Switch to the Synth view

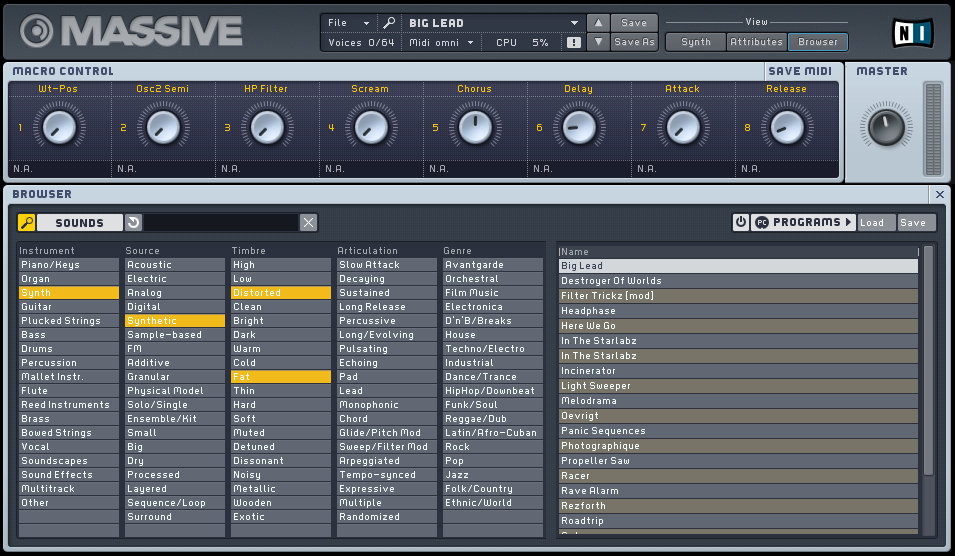coord(696,42)
